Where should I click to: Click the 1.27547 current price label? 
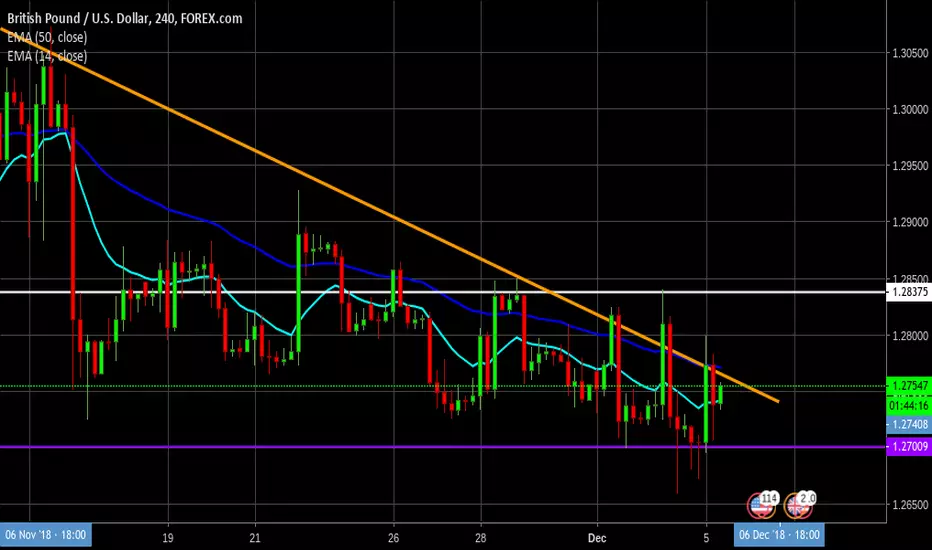(x=909, y=386)
